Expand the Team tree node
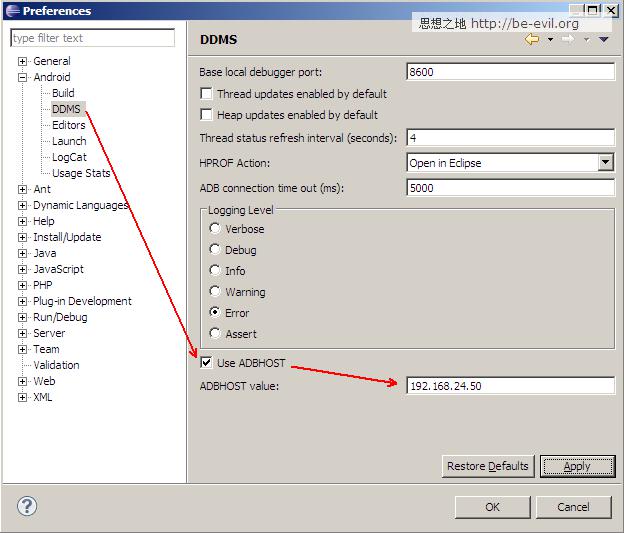624x533 pixels. 22,349
